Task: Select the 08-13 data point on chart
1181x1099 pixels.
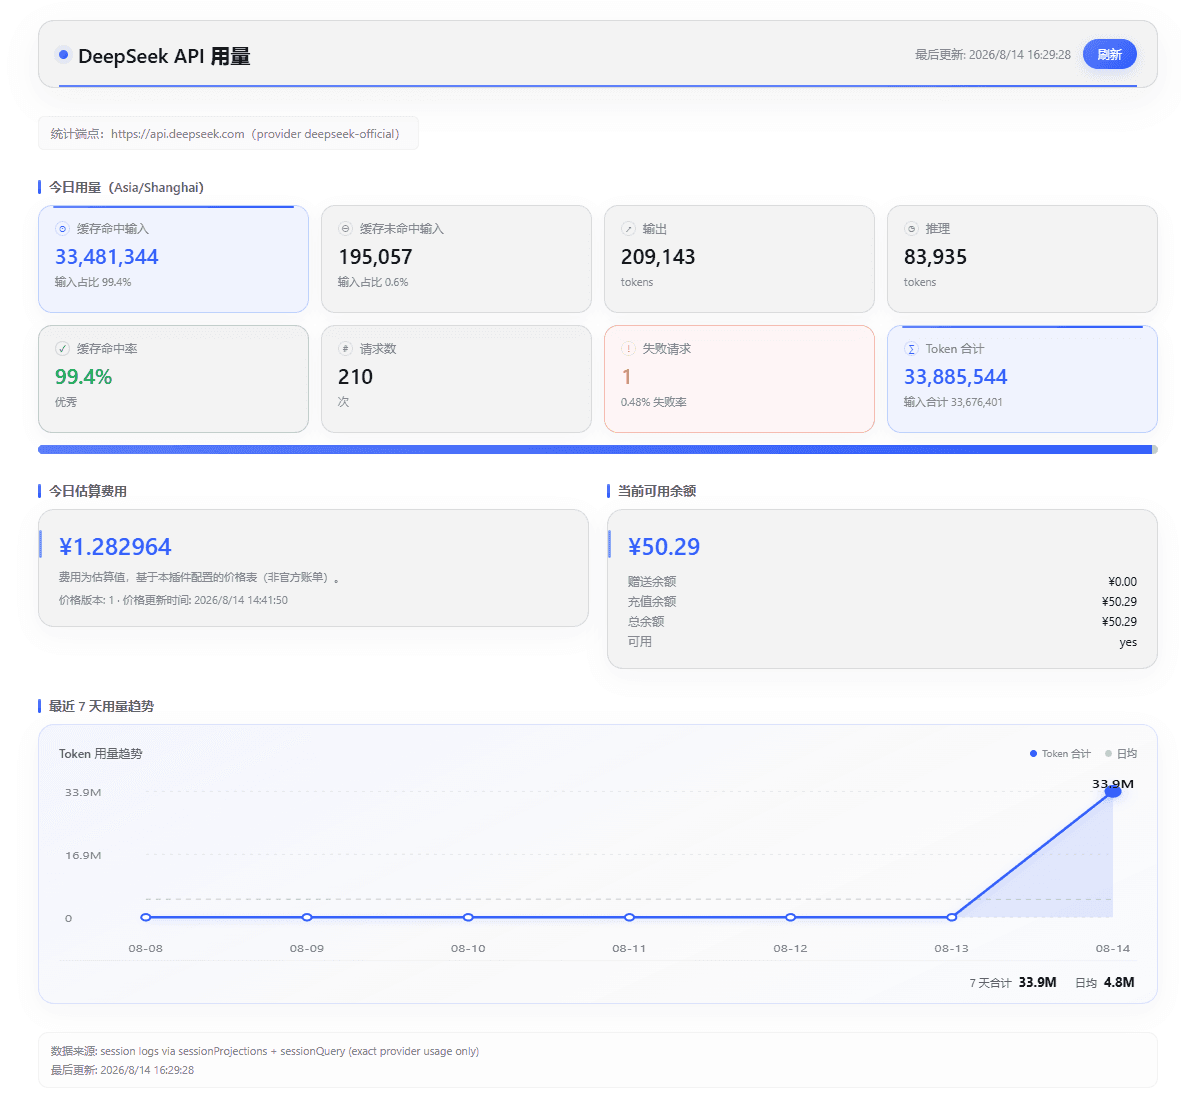Action: pos(952,917)
